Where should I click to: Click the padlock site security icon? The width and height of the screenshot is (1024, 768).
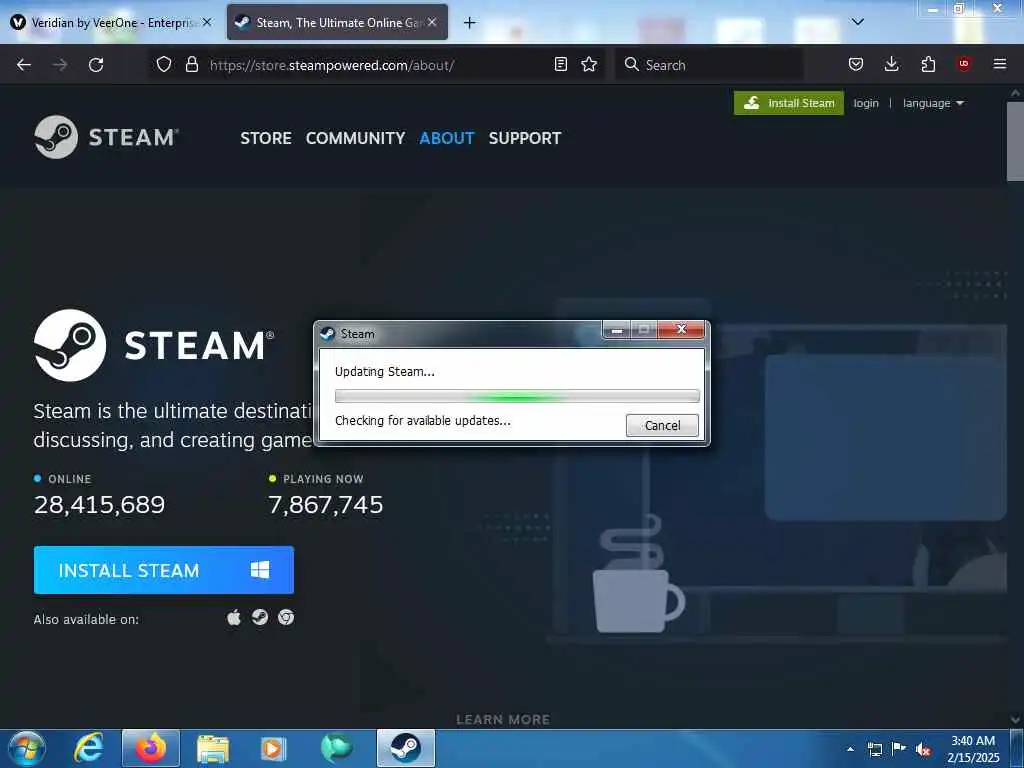[191, 64]
